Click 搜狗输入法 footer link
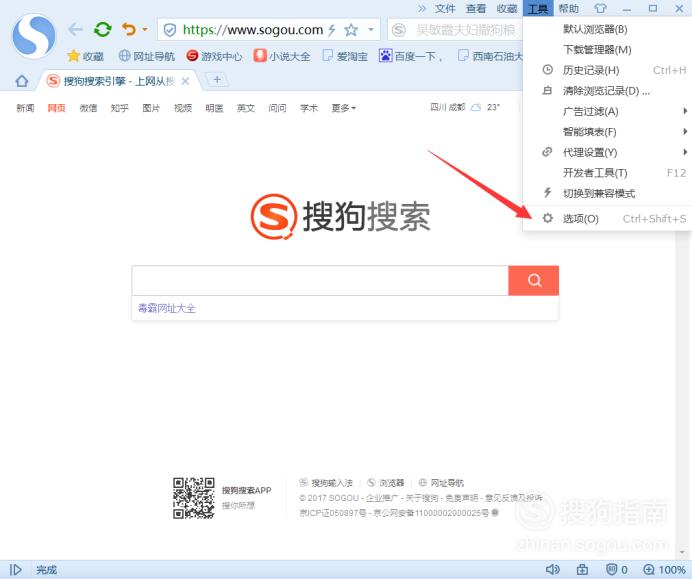Viewport: 692px width, 579px height. point(327,483)
